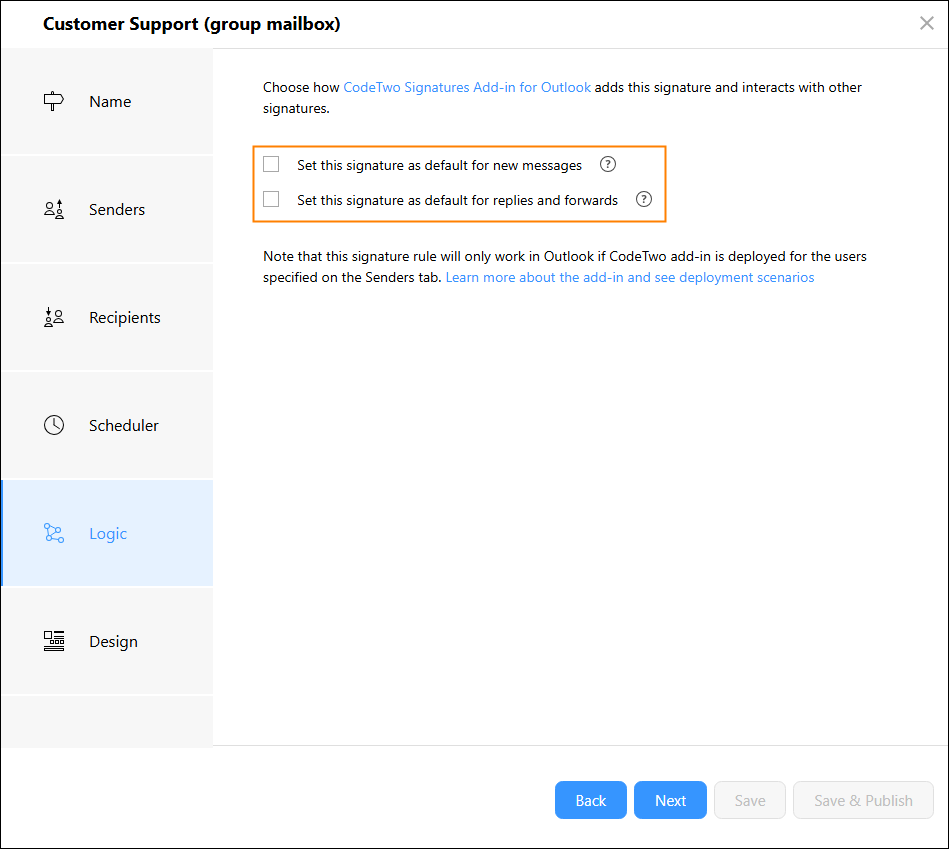This screenshot has width=949, height=849.
Task: Click the Design layout icon
Action: click(54, 641)
